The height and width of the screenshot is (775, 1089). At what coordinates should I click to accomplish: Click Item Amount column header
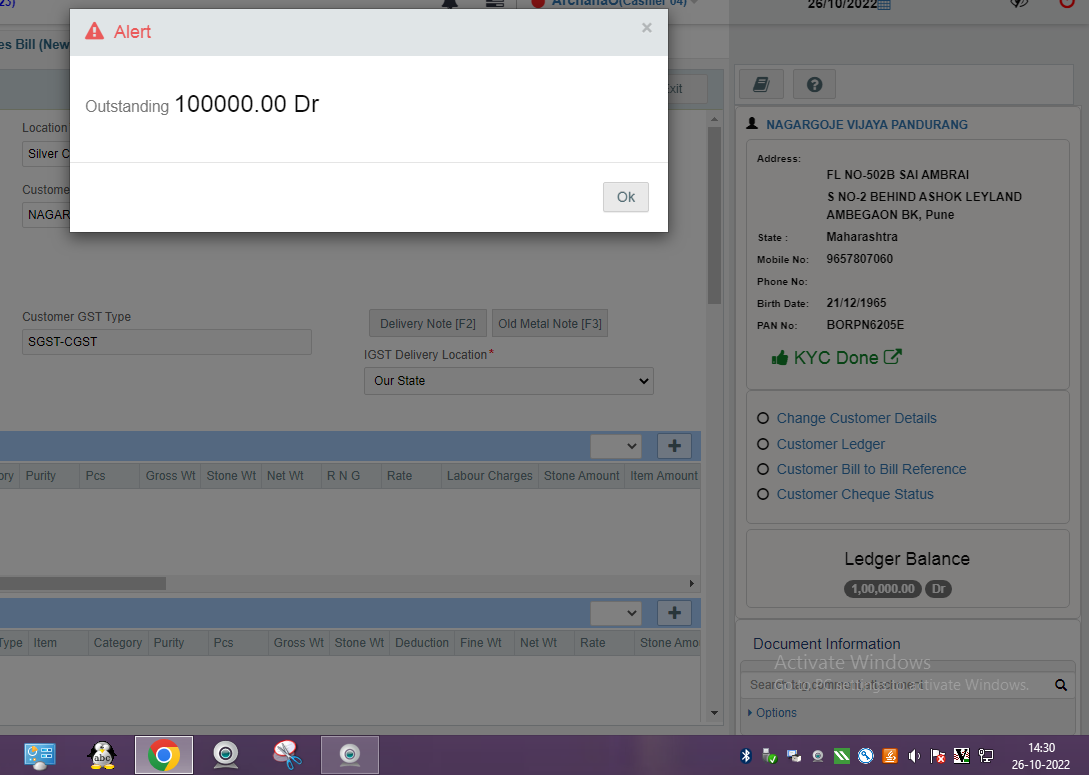pyautogui.click(x=663, y=476)
